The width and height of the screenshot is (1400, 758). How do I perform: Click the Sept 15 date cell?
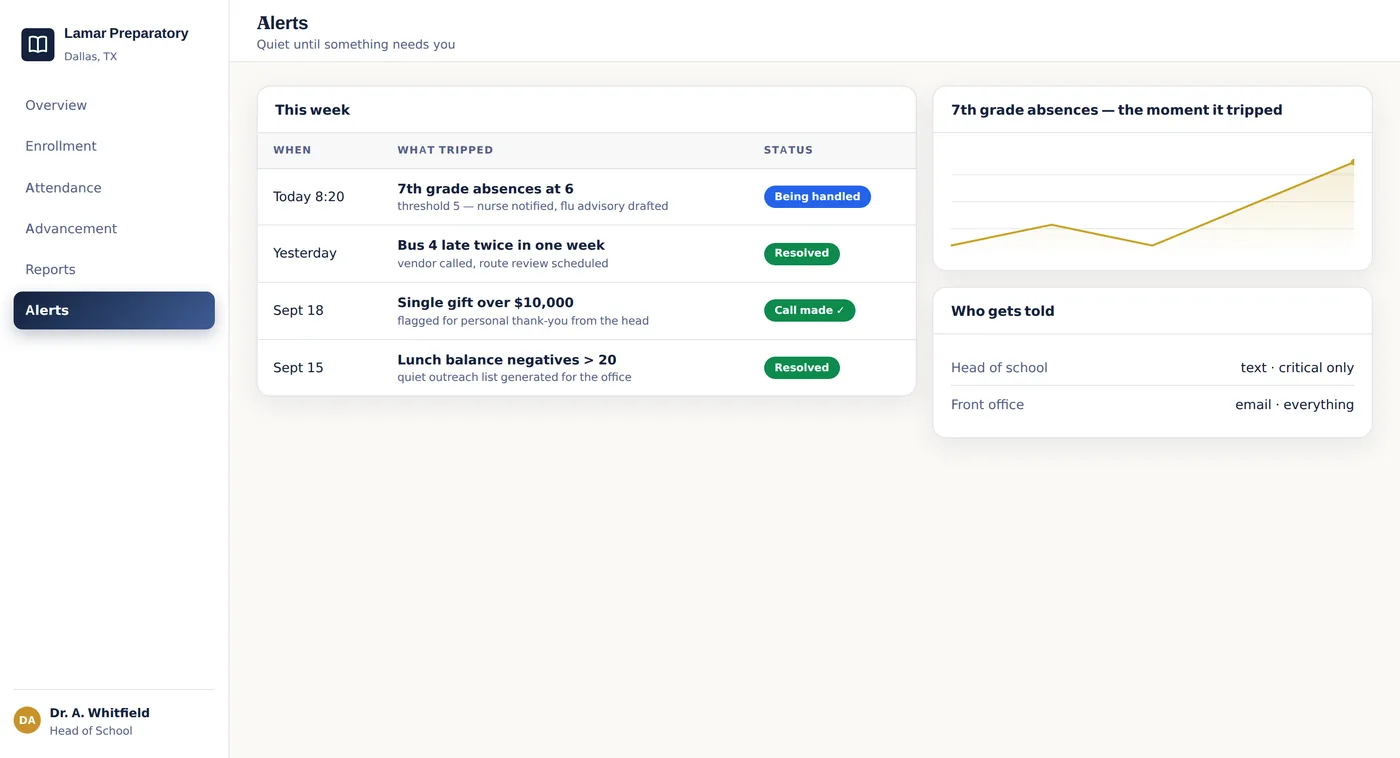(298, 368)
